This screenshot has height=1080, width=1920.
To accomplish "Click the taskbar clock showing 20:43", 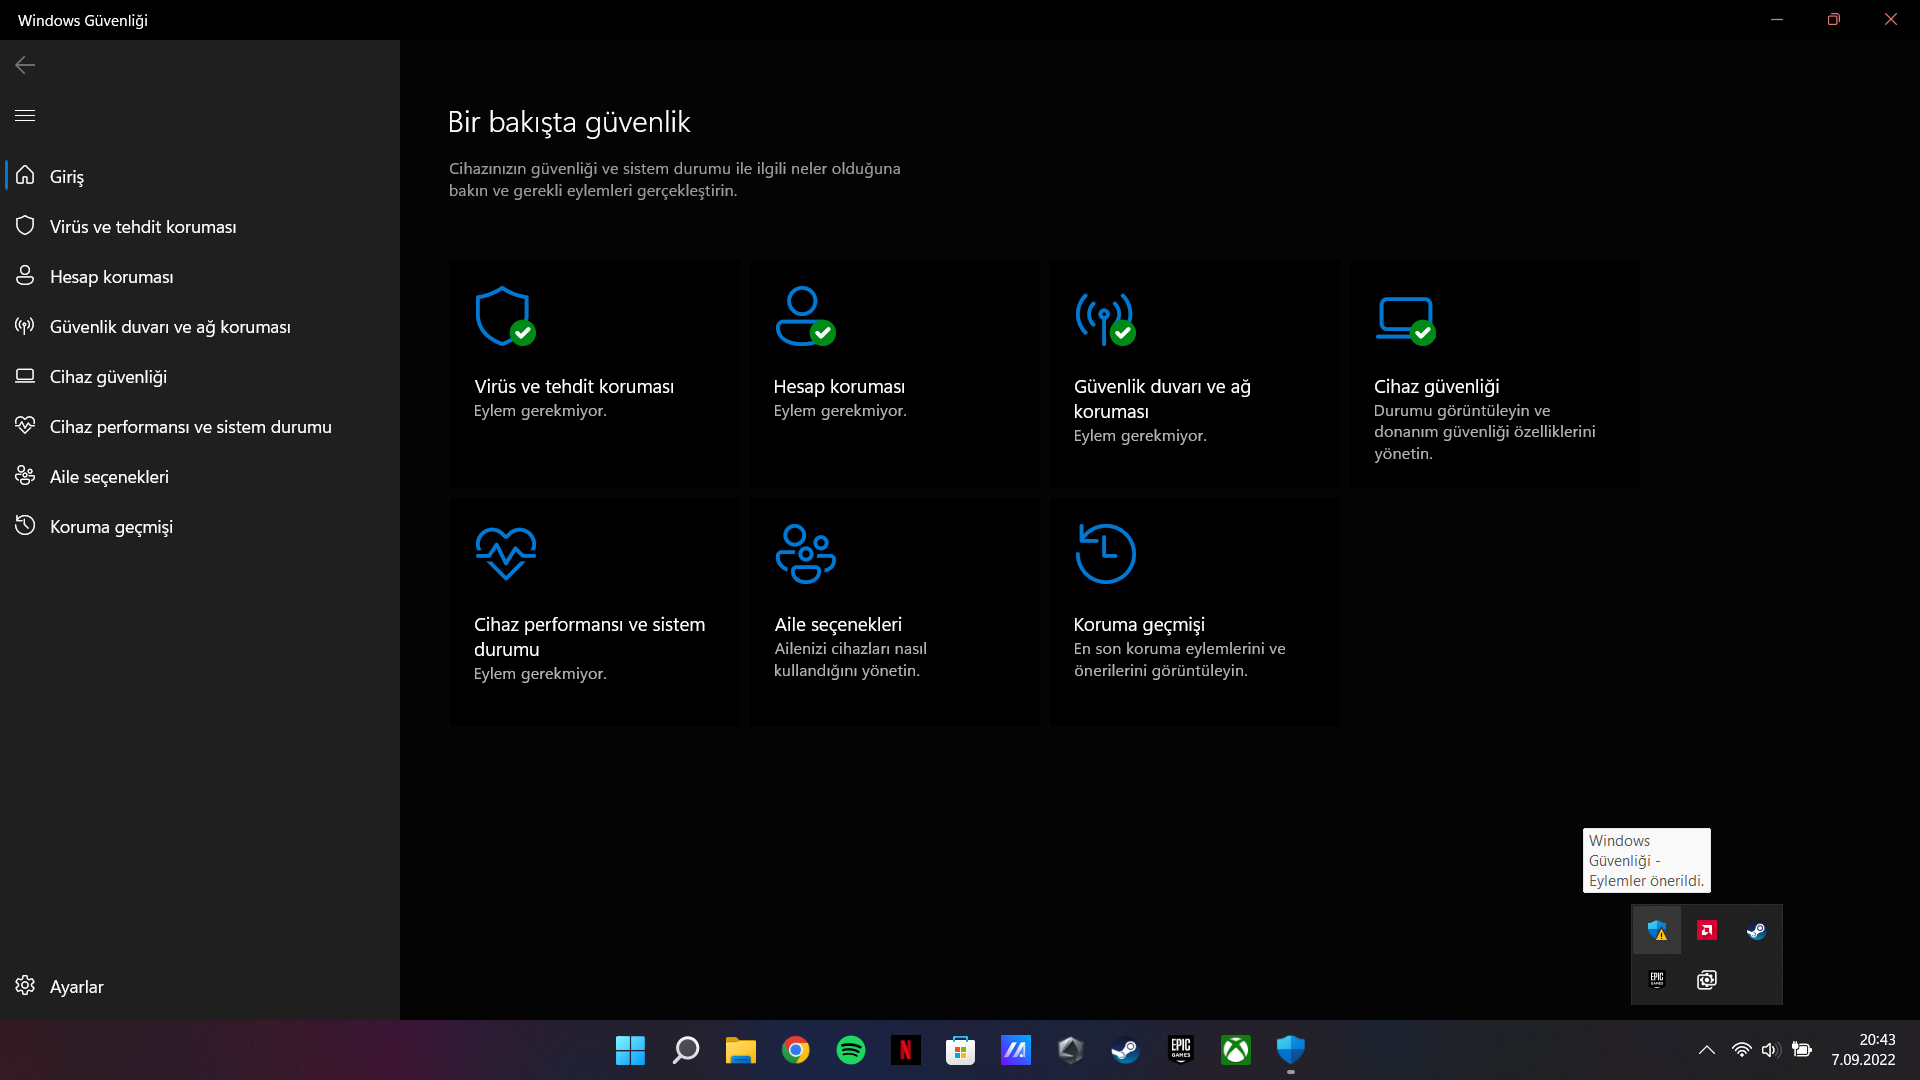I will click(x=1863, y=1050).
